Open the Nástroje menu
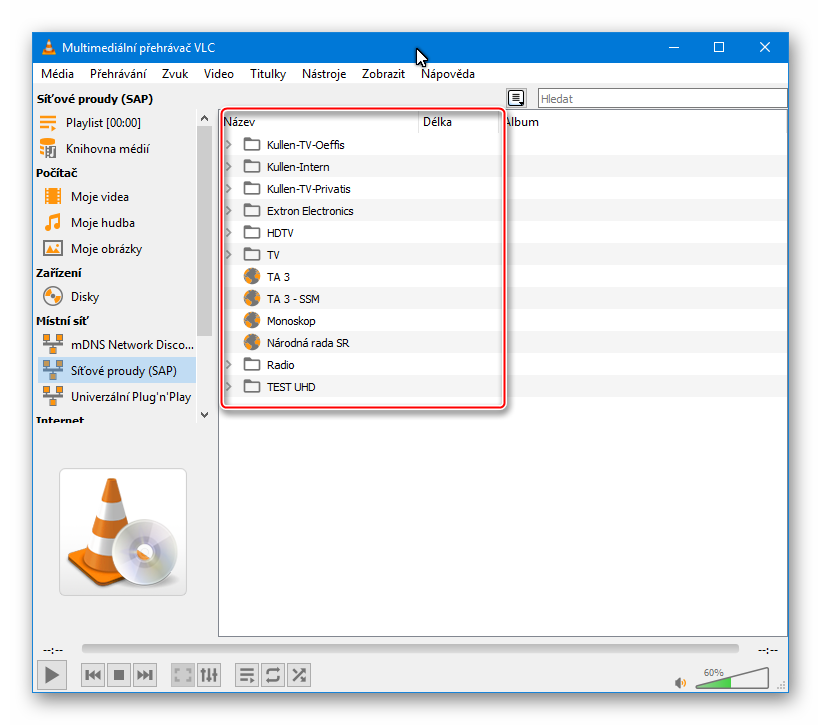821x725 pixels. [x=323, y=74]
